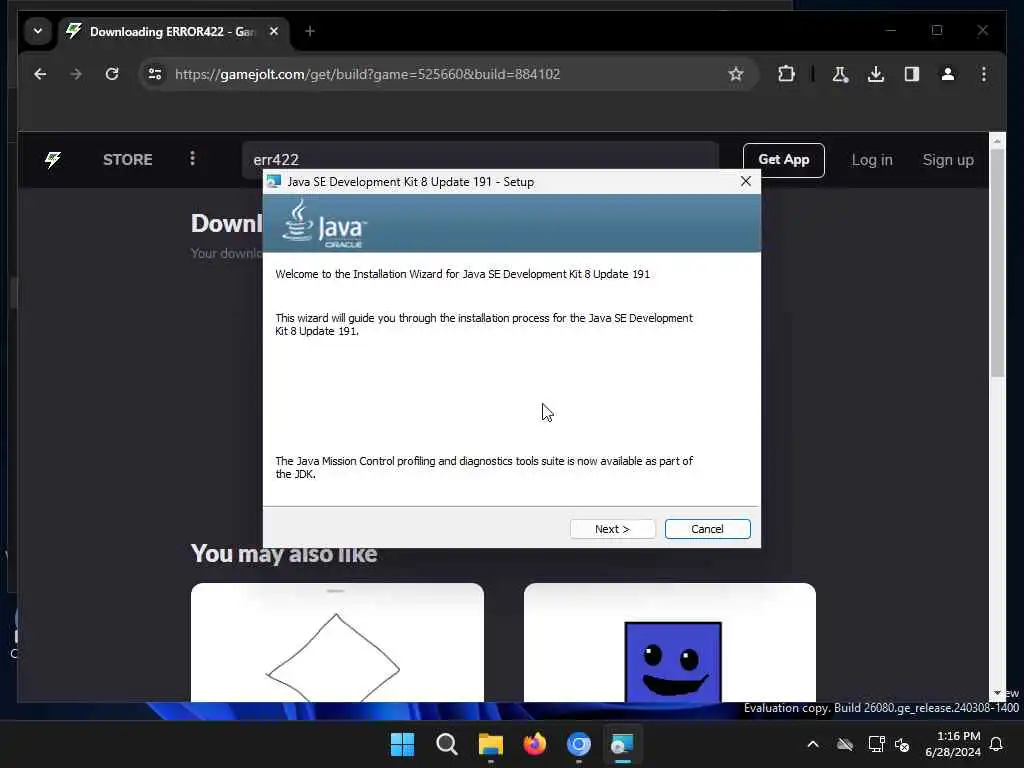Reload the gamejolt page

coord(112,74)
